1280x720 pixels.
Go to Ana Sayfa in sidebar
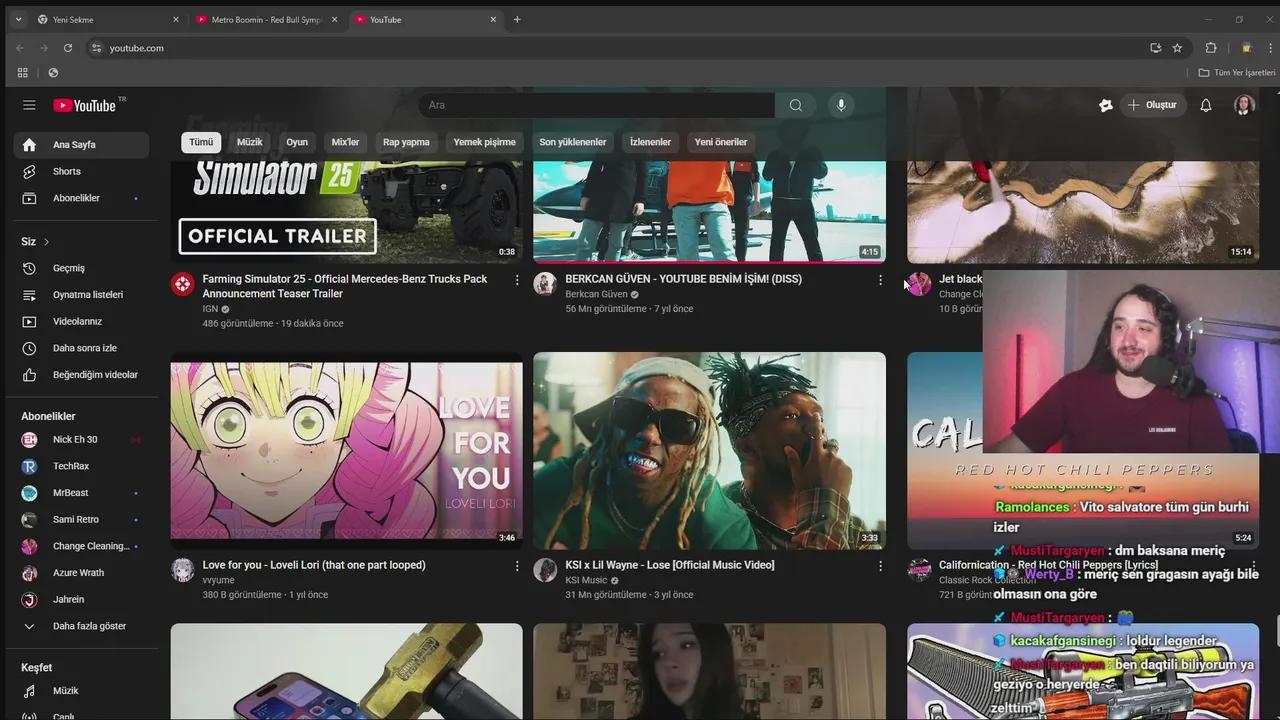[x=81, y=145]
